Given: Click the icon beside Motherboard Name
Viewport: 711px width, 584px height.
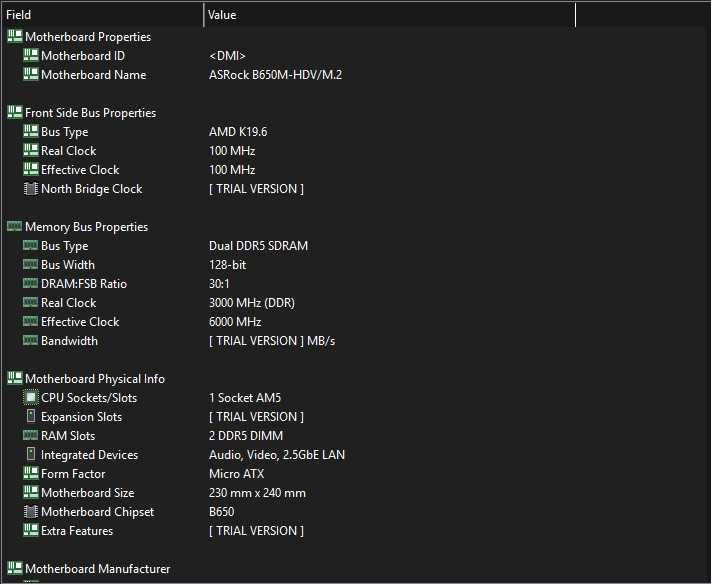Looking at the screenshot, I should tap(30, 74).
